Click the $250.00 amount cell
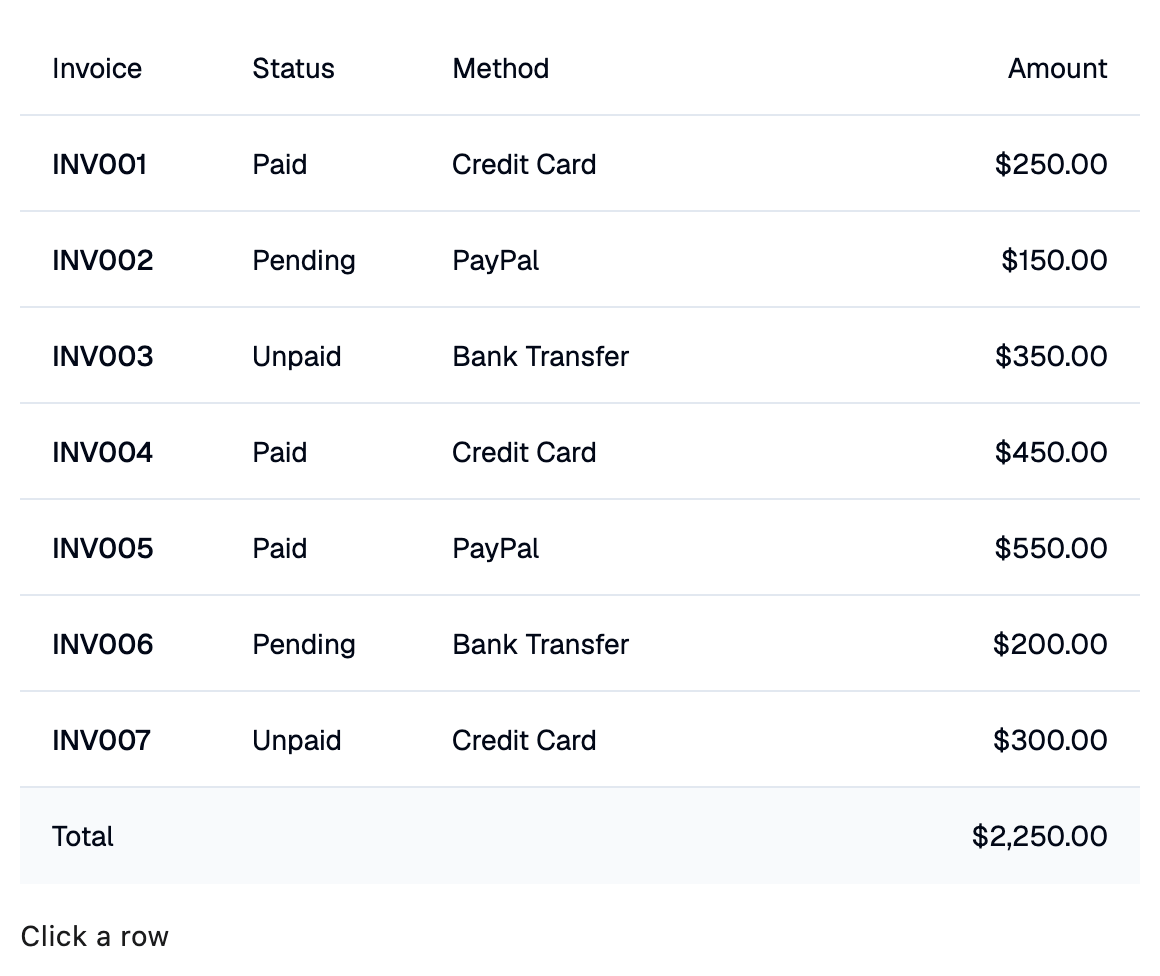This screenshot has height=976, width=1160. (x=1051, y=164)
